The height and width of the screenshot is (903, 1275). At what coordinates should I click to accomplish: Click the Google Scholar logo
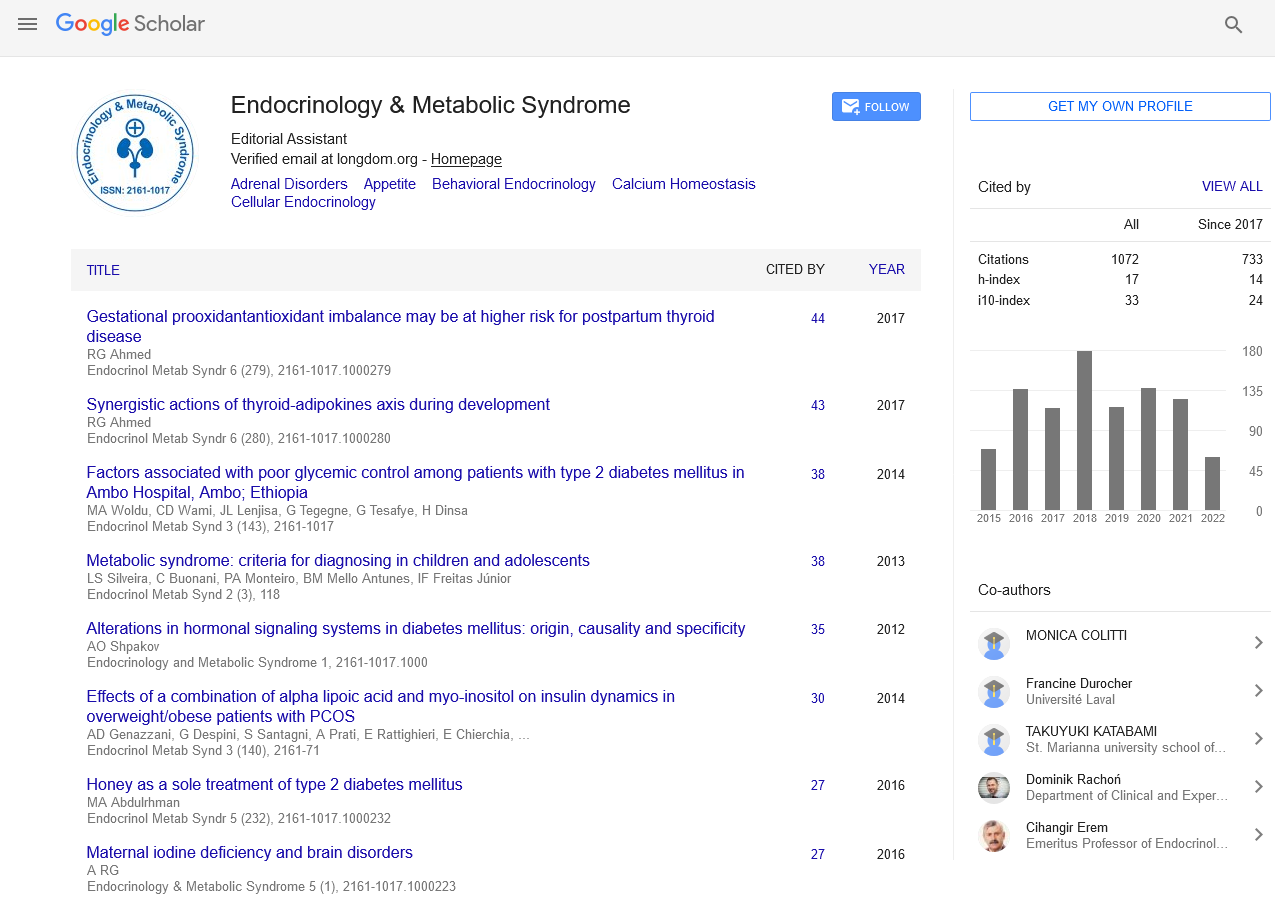pos(130,24)
